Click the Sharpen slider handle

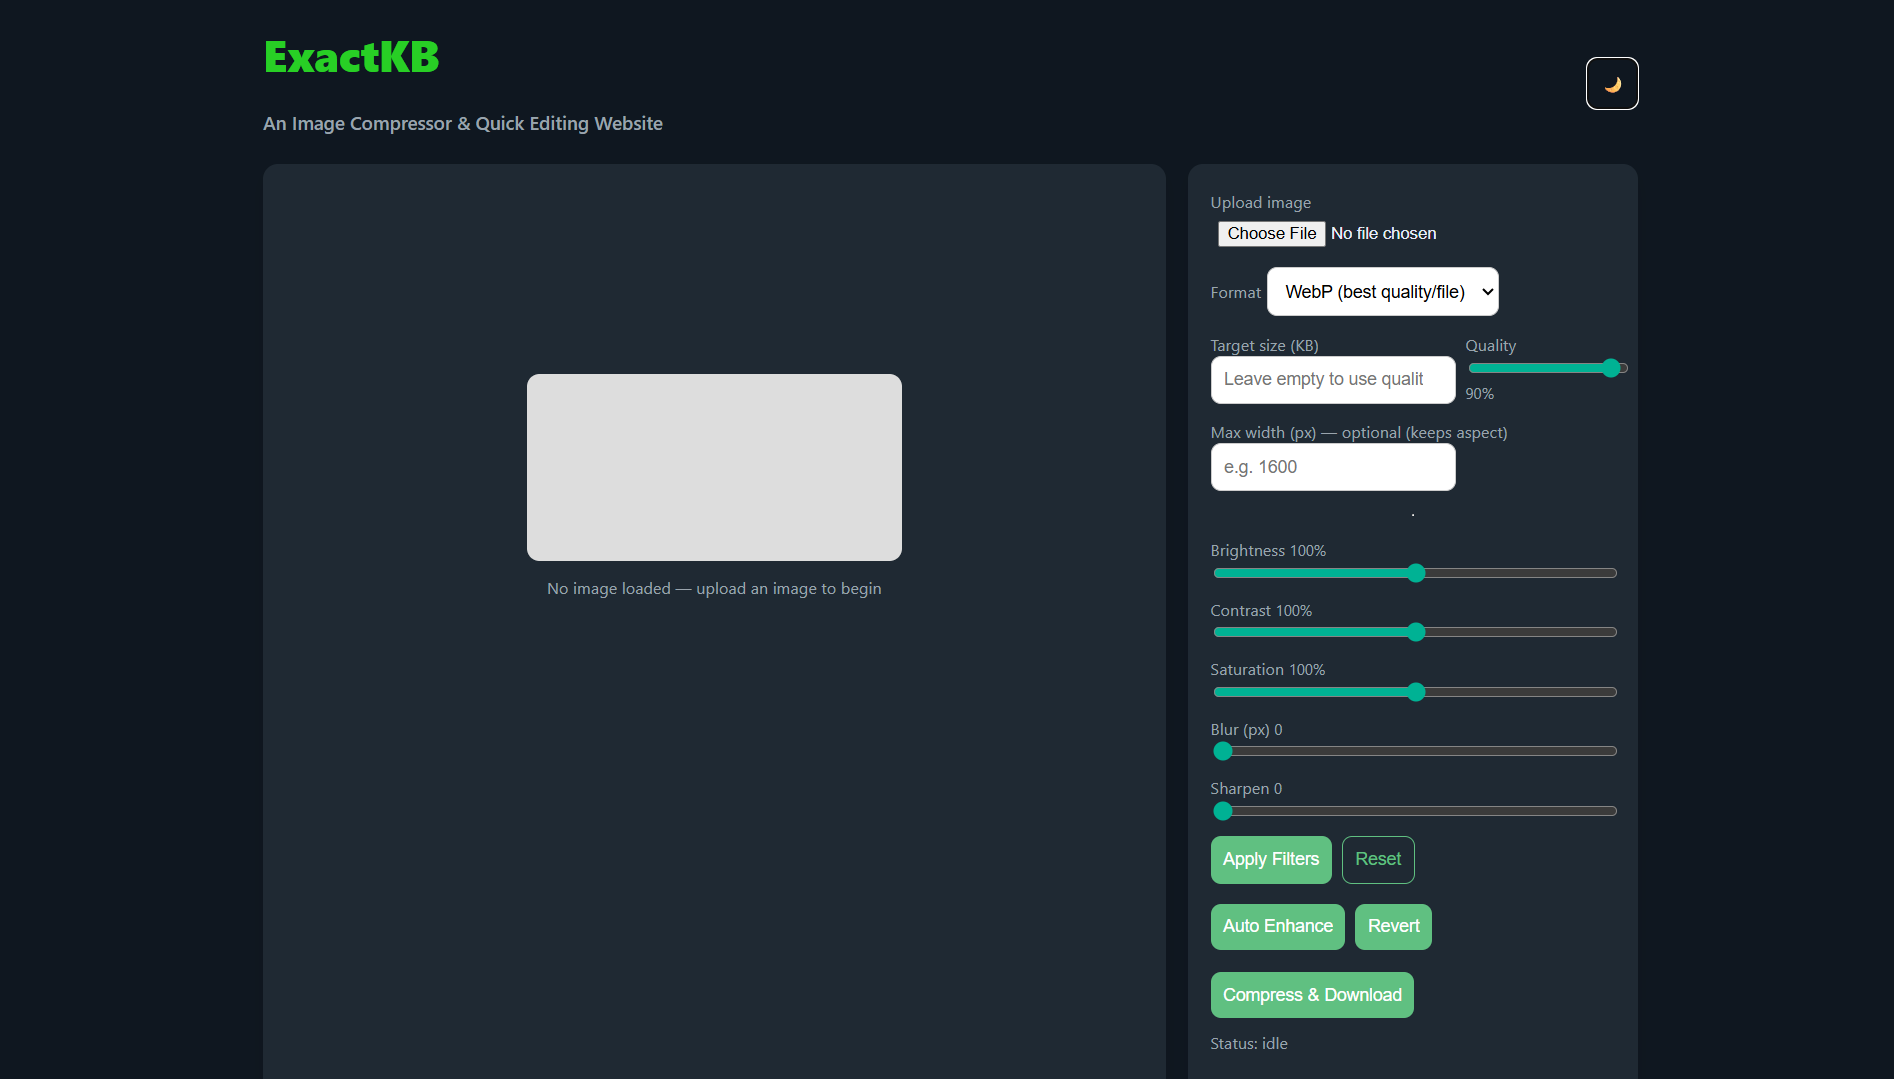pyautogui.click(x=1222, y=811)
